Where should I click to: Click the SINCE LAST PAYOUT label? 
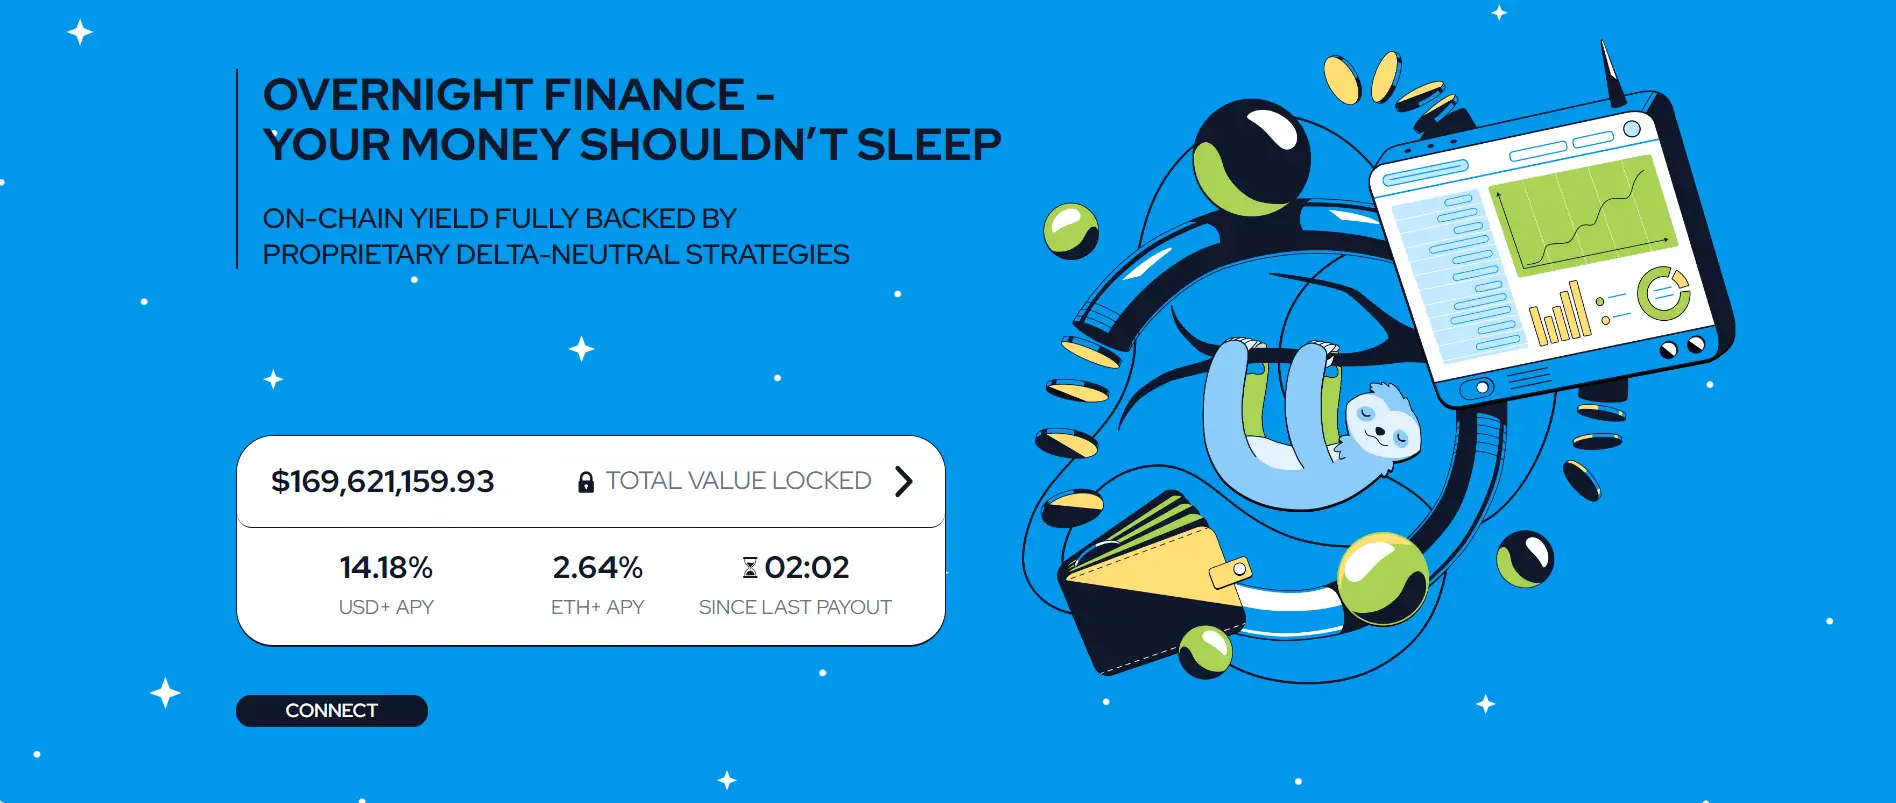(x=795, y=607)
